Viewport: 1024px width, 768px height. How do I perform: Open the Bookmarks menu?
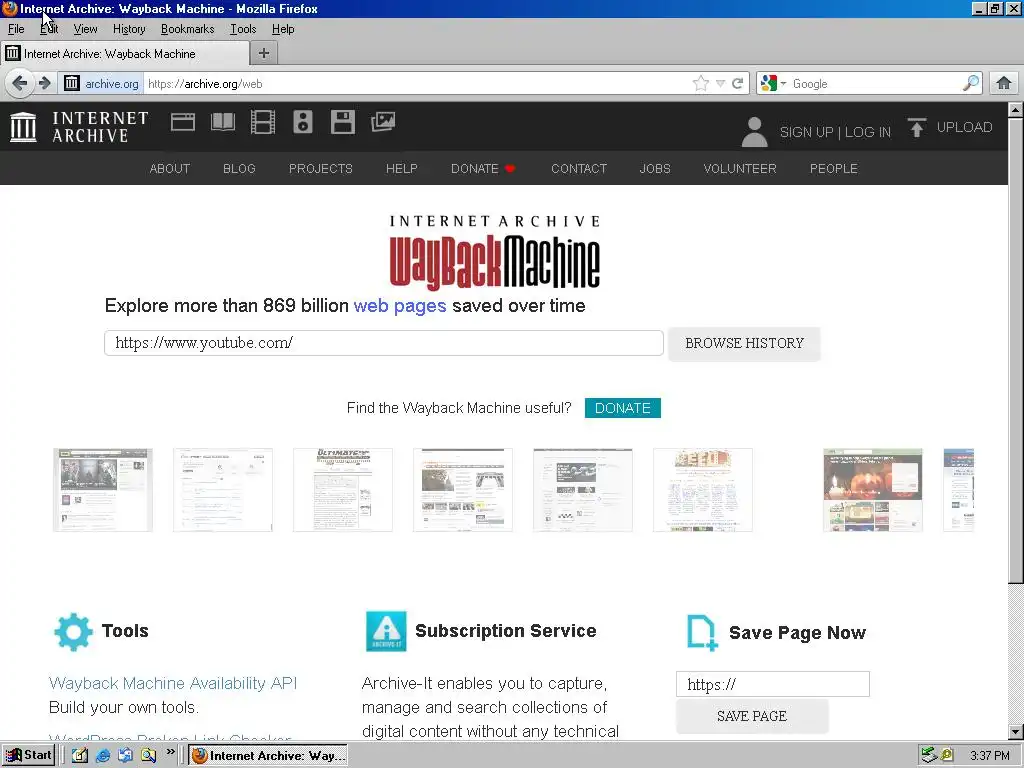[187, 29]
